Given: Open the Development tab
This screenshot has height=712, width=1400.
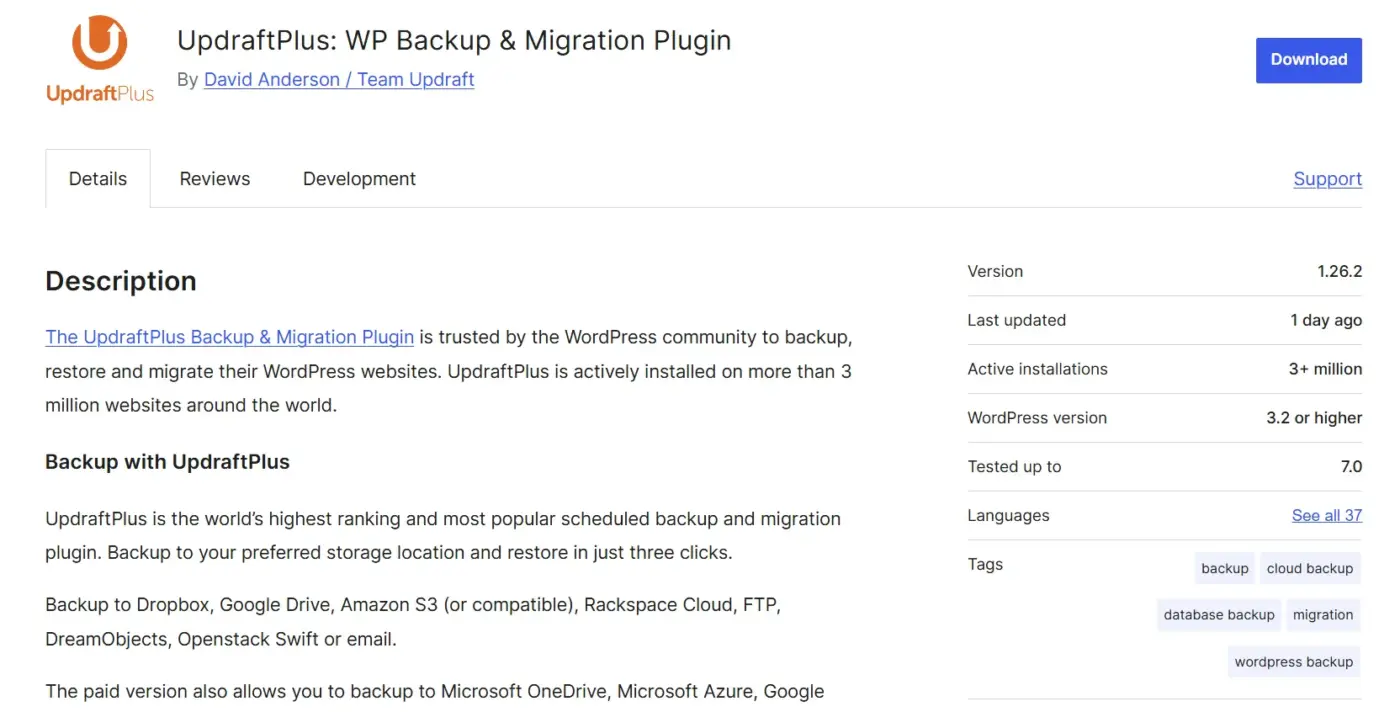Looking at the screenshot, I should [x=359, y=179].
